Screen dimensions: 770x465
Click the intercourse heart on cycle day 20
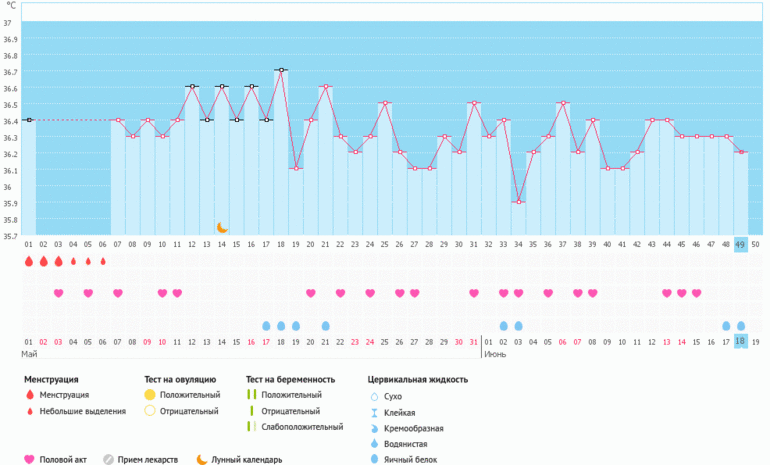coord(311,293)
